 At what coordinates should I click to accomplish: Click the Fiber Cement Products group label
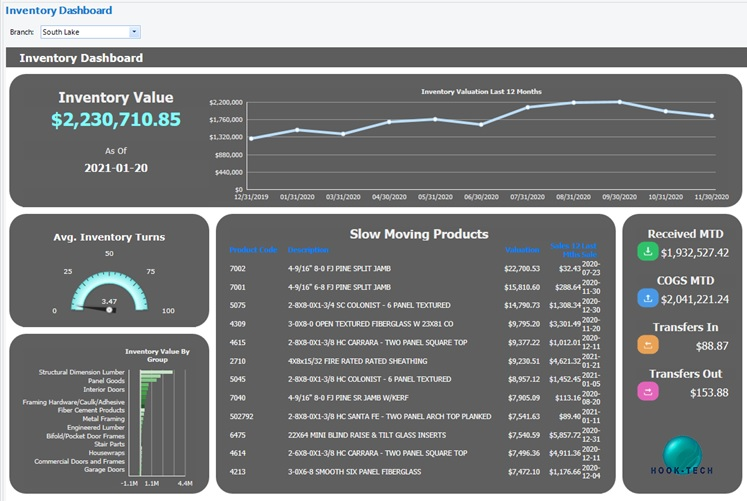pyautogui.click(x=91, y=410)
